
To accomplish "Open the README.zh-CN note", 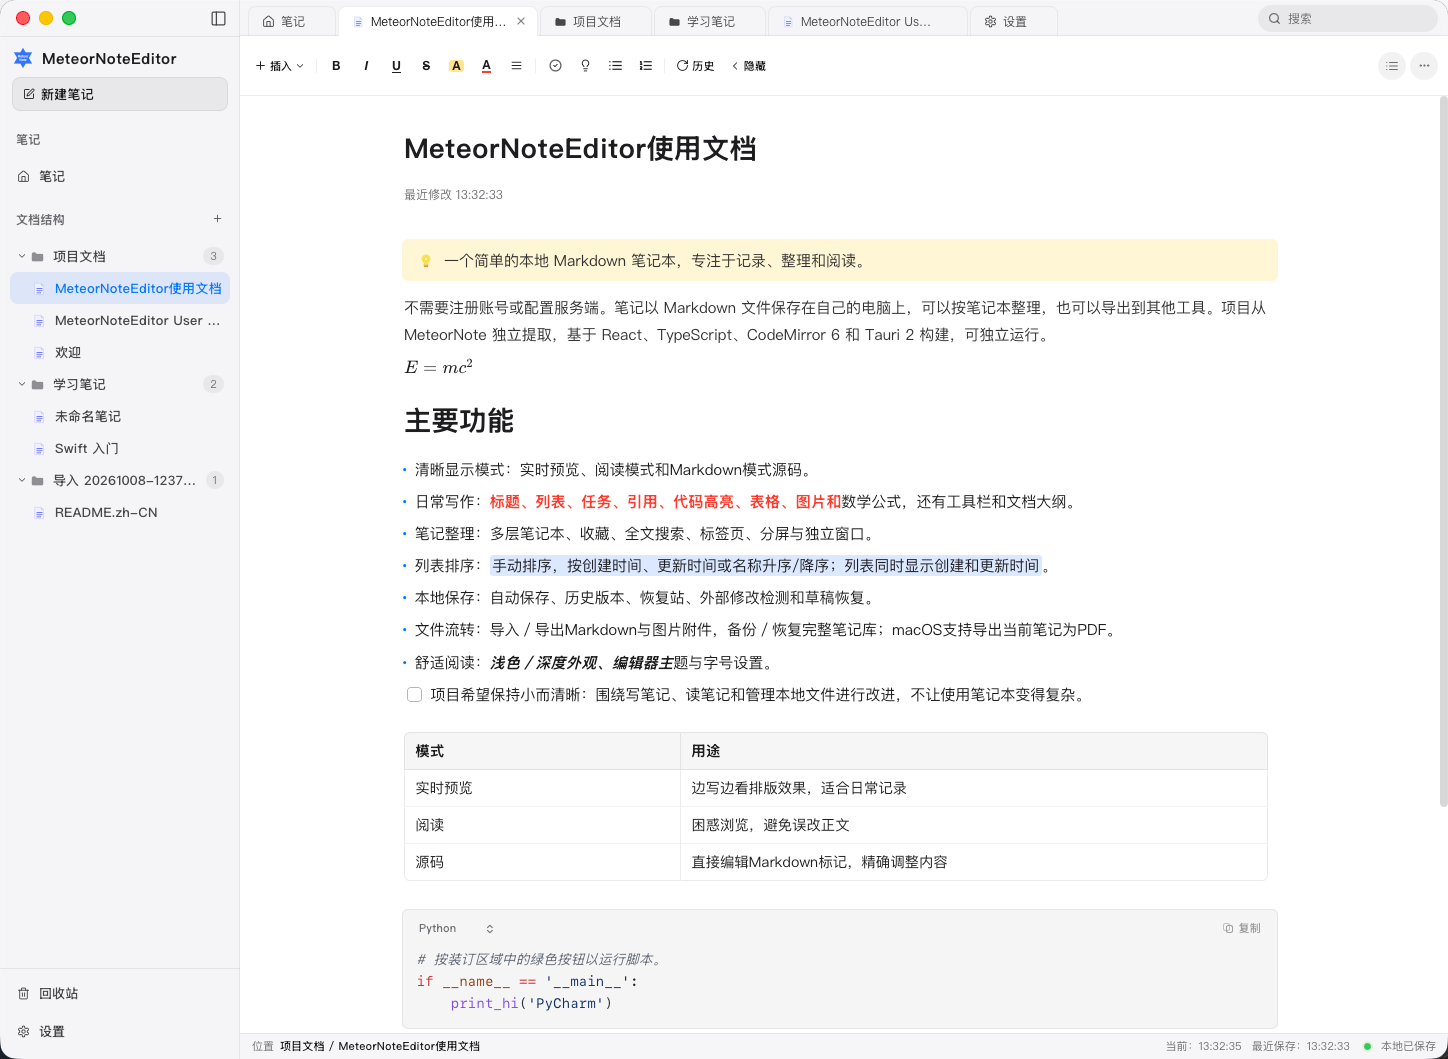I will pos(120,512).
